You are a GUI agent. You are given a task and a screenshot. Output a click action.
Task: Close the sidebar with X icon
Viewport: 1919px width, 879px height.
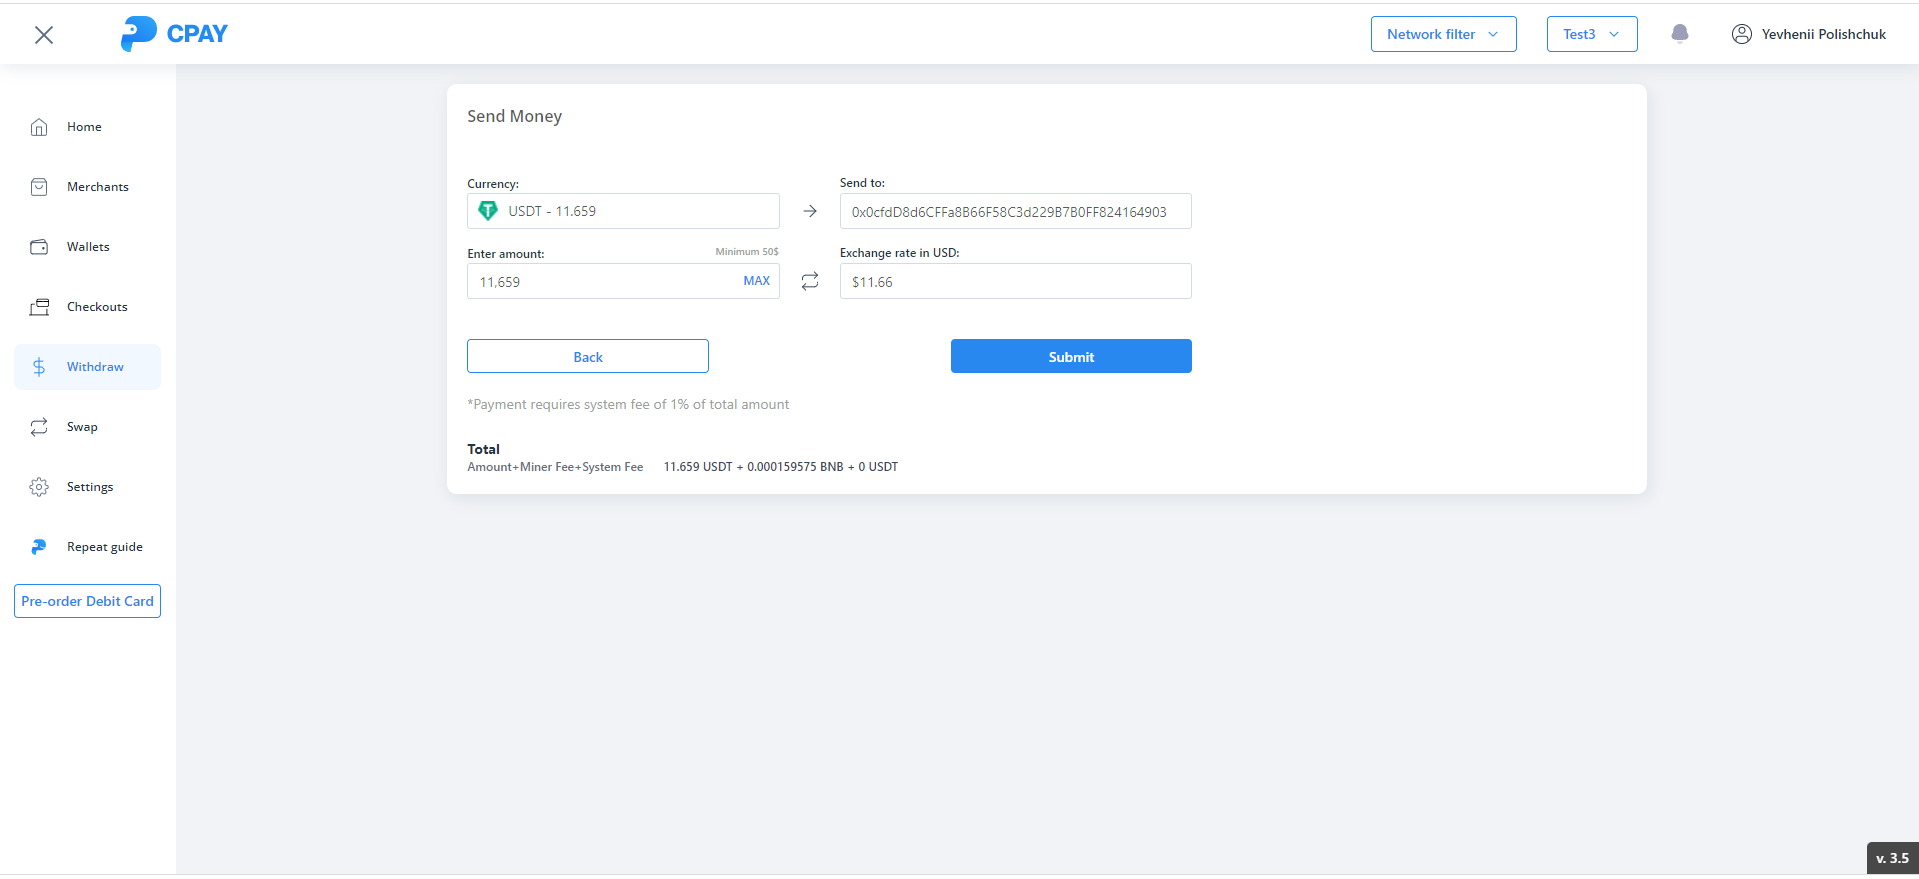pos(44,35)
